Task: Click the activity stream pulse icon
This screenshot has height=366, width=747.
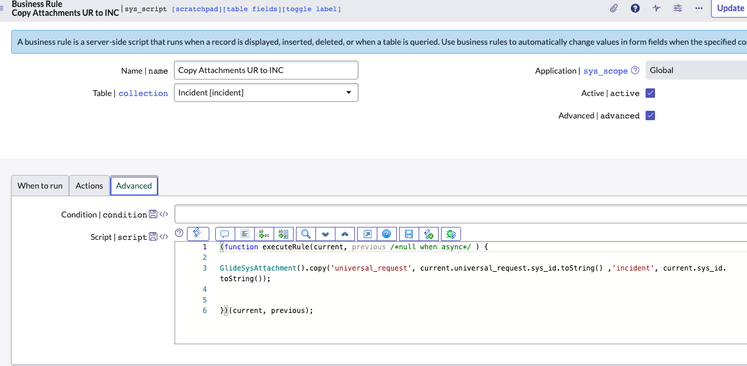Action: tap(656, 8)
